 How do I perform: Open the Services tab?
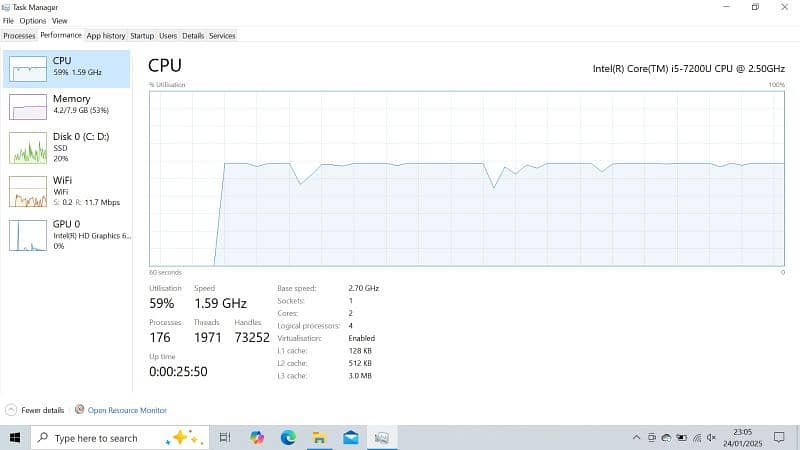point(222,35)
